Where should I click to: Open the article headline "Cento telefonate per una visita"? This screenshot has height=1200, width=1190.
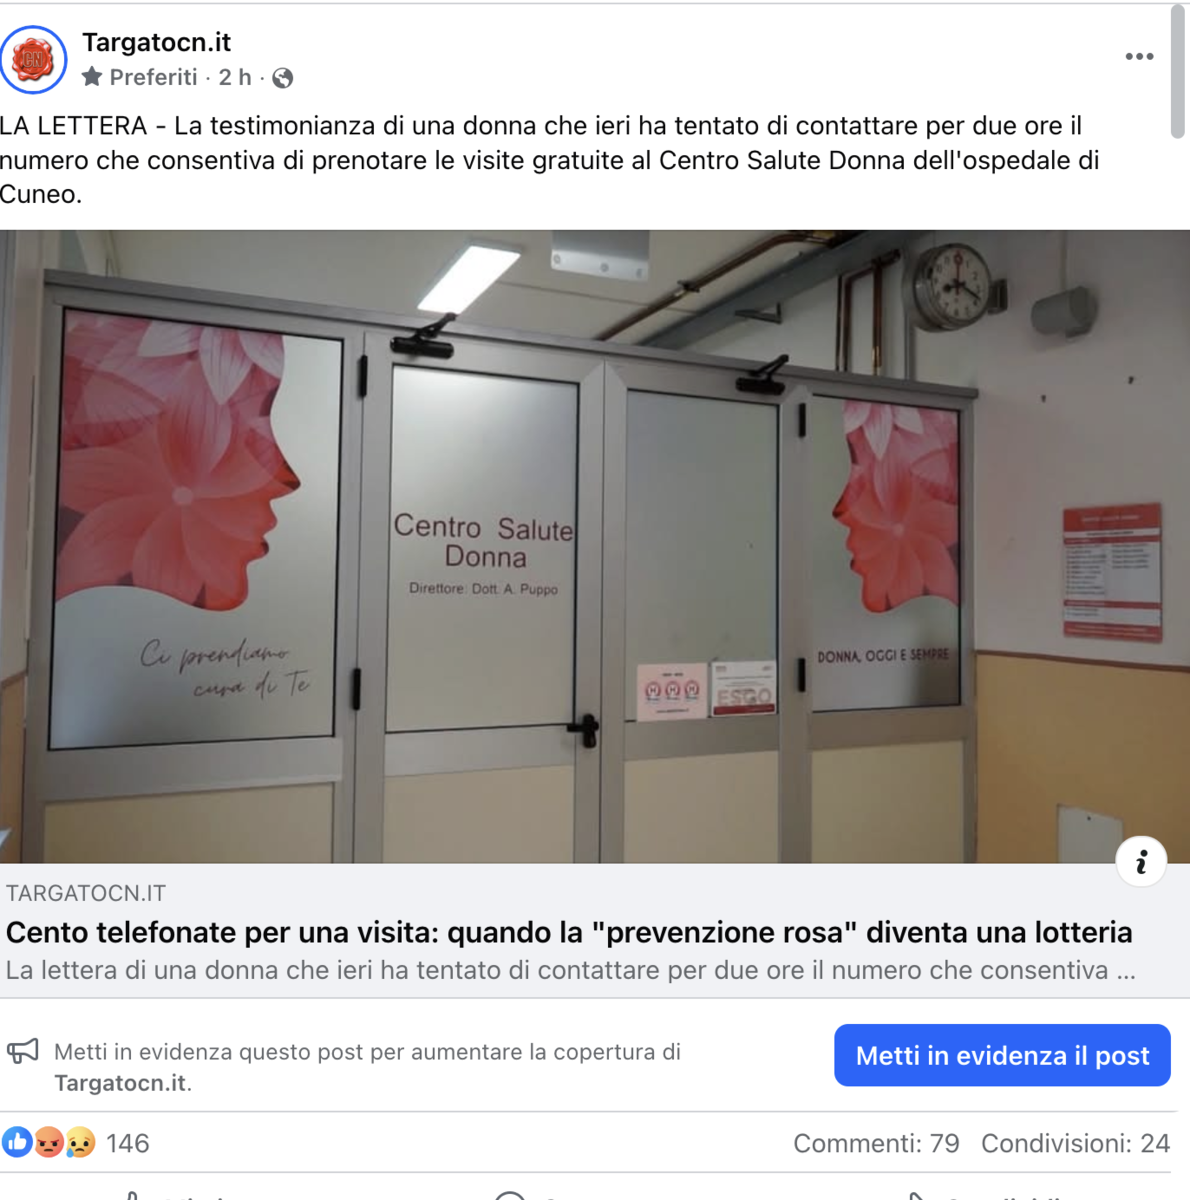click(x=569, y=932)
